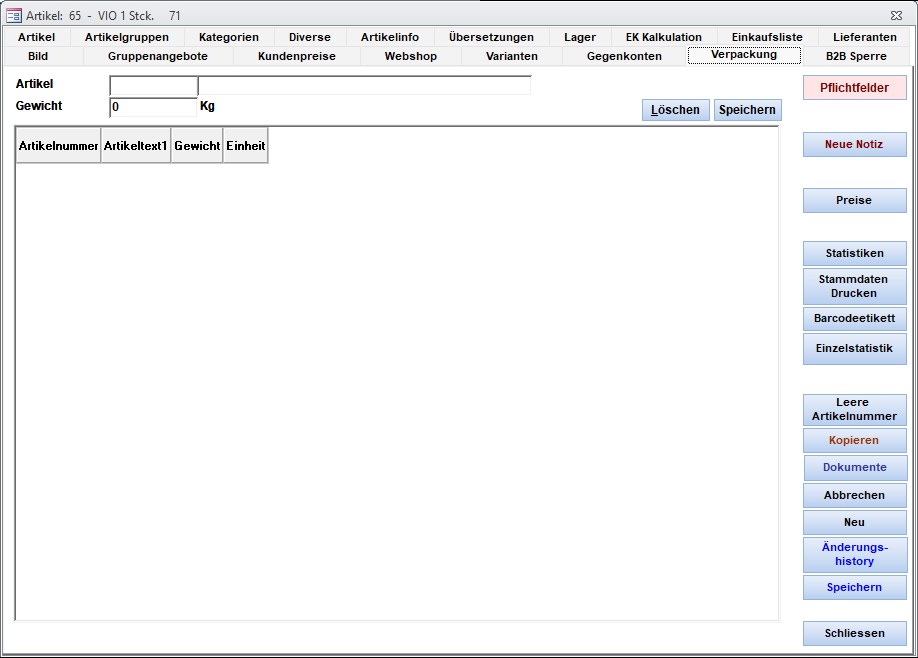Print via Stammdaten Drucken button
The width and height of the screenshot is (918, 658).
tap(854, 287)
